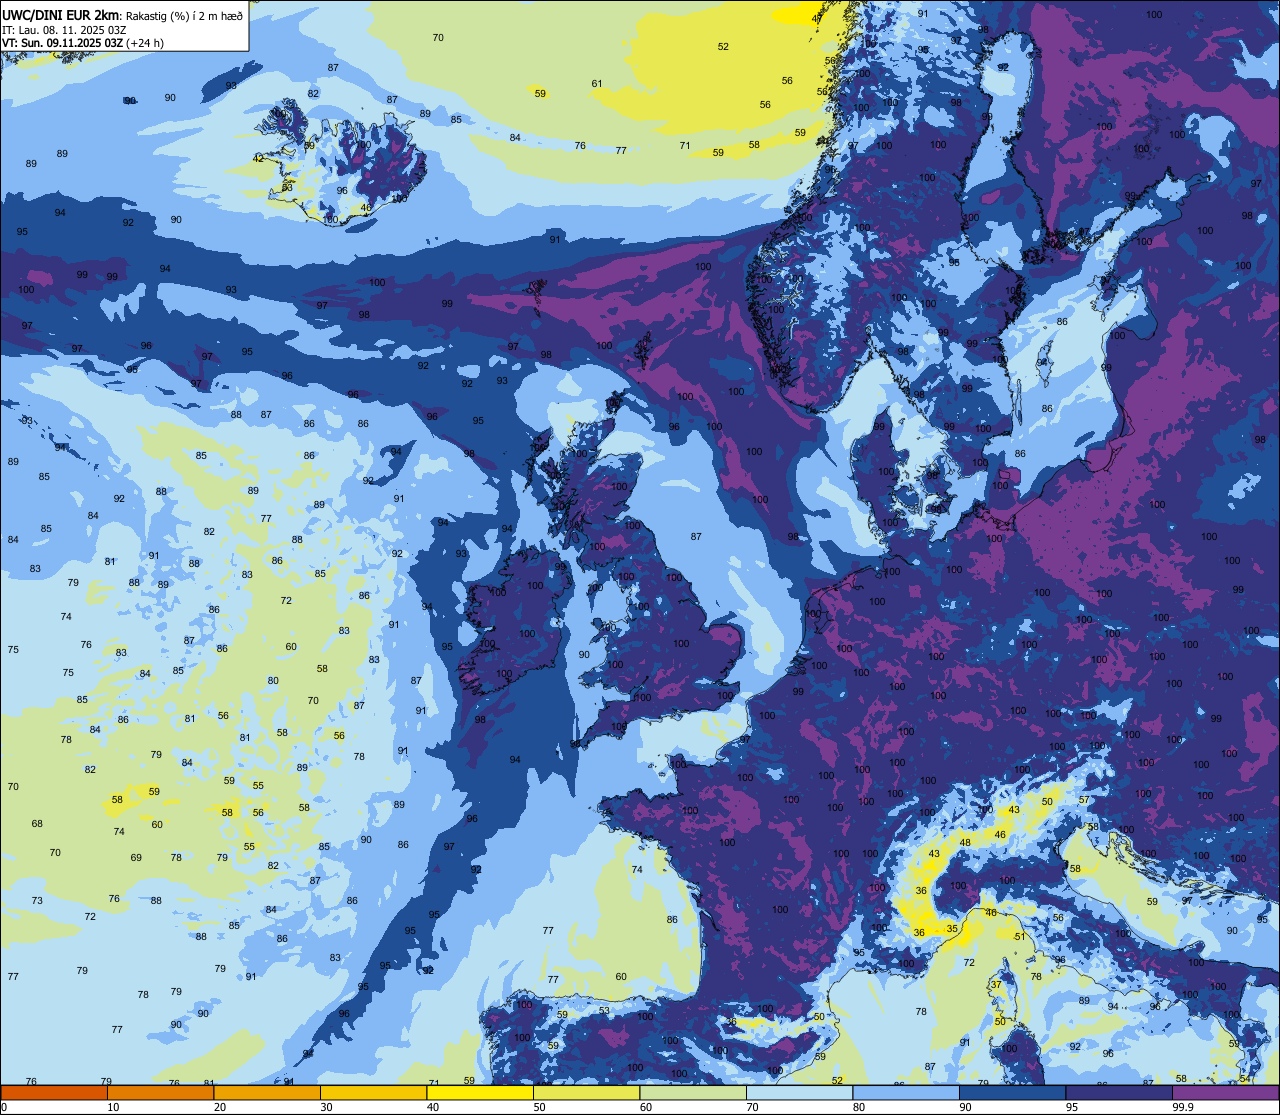
Task: Select the 90–95 medium blue legend swatch
Action: [x=1012, y=1092]
